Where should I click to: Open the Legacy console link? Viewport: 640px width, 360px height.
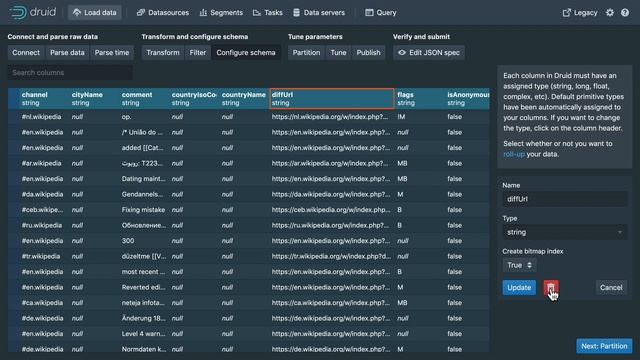tap(580, 13)
